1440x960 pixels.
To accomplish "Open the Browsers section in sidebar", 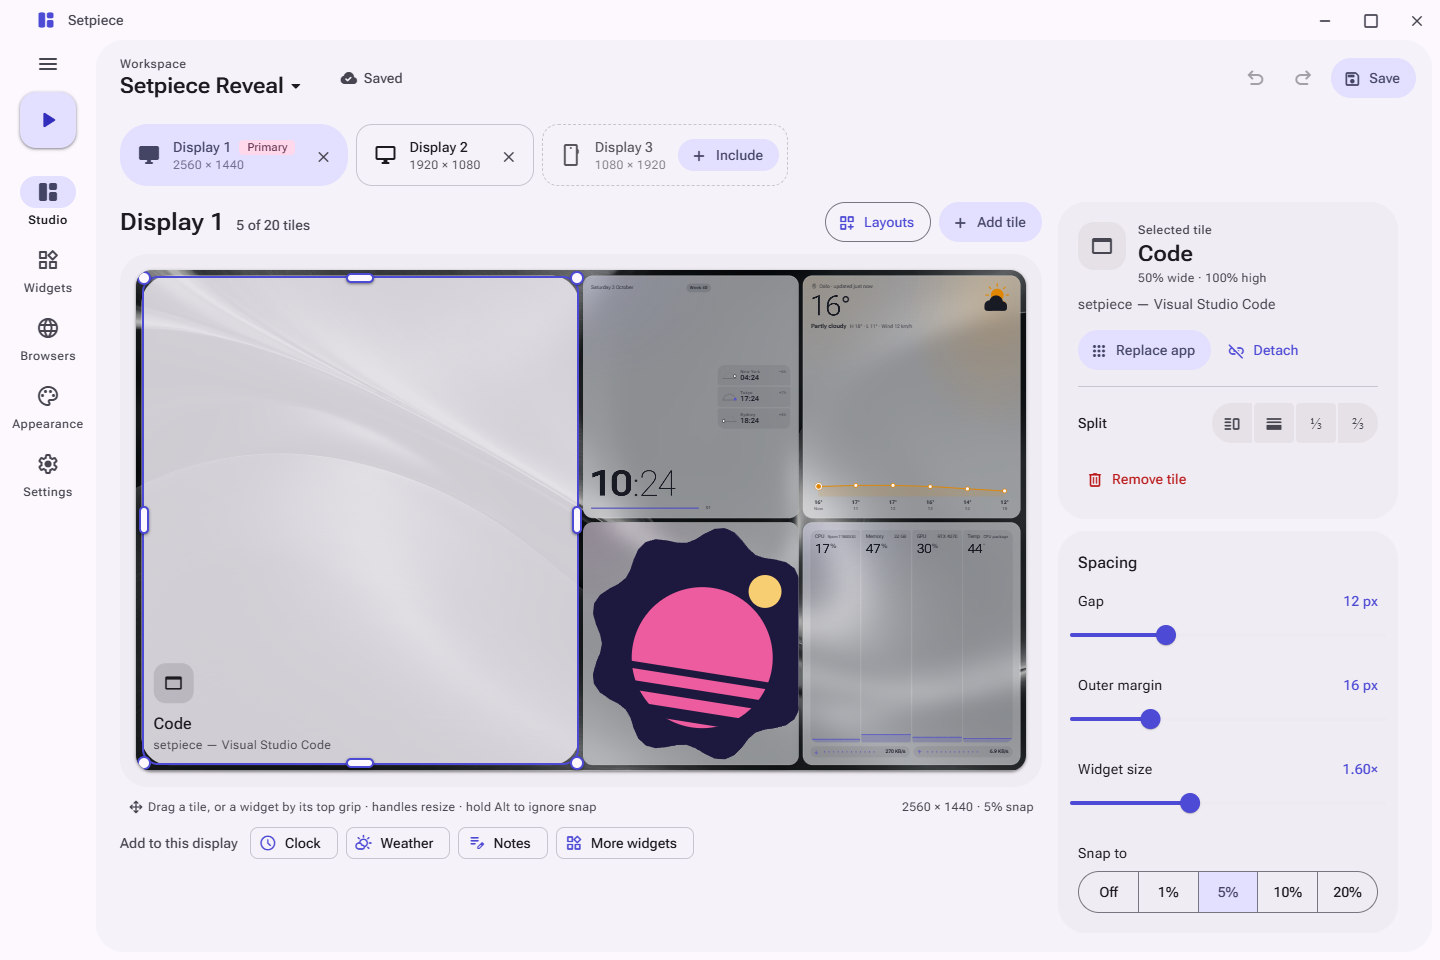I will [x=48, y=339].
